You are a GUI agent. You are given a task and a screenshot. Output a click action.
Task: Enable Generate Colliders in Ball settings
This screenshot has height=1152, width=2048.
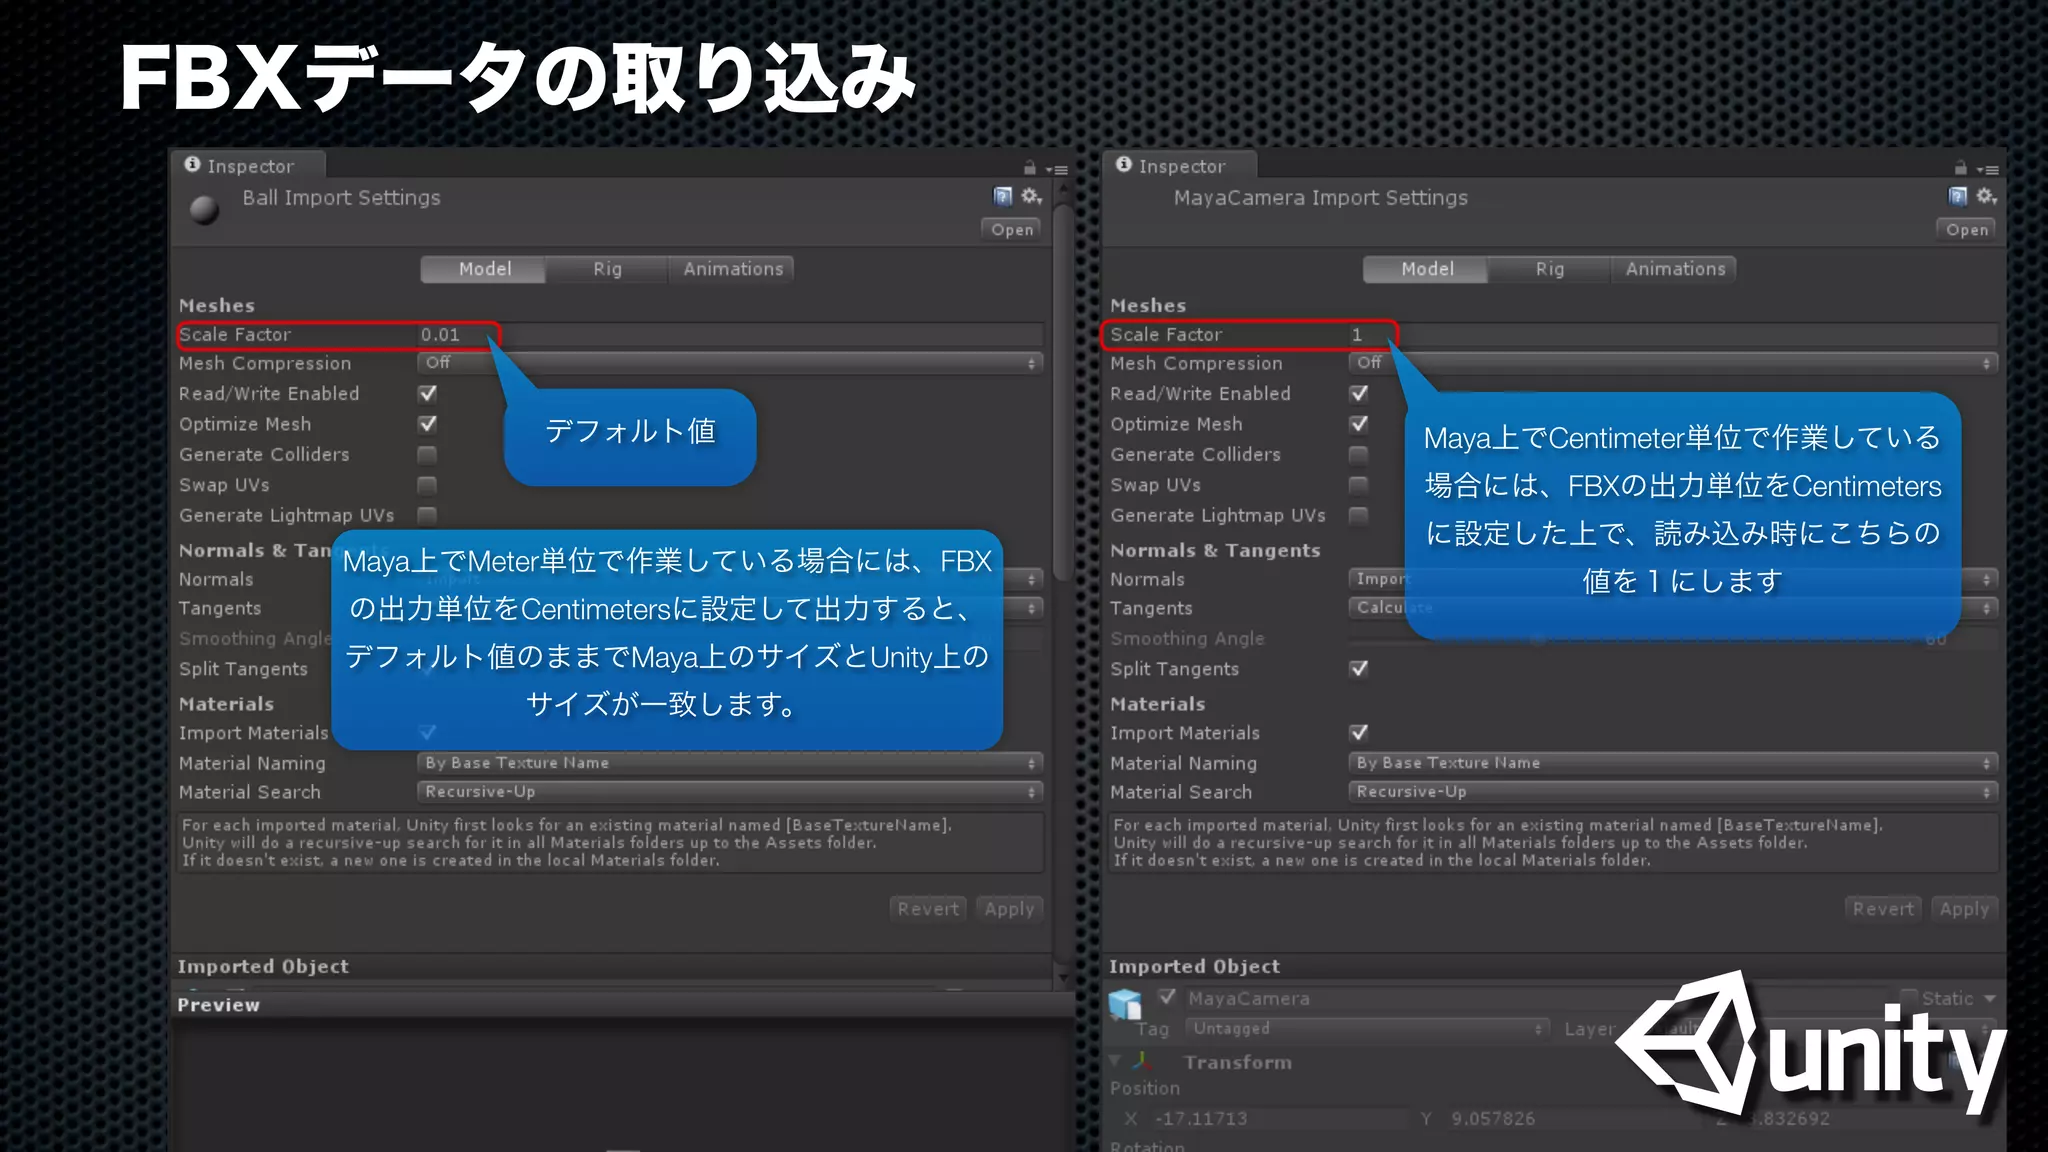(428, 455)
